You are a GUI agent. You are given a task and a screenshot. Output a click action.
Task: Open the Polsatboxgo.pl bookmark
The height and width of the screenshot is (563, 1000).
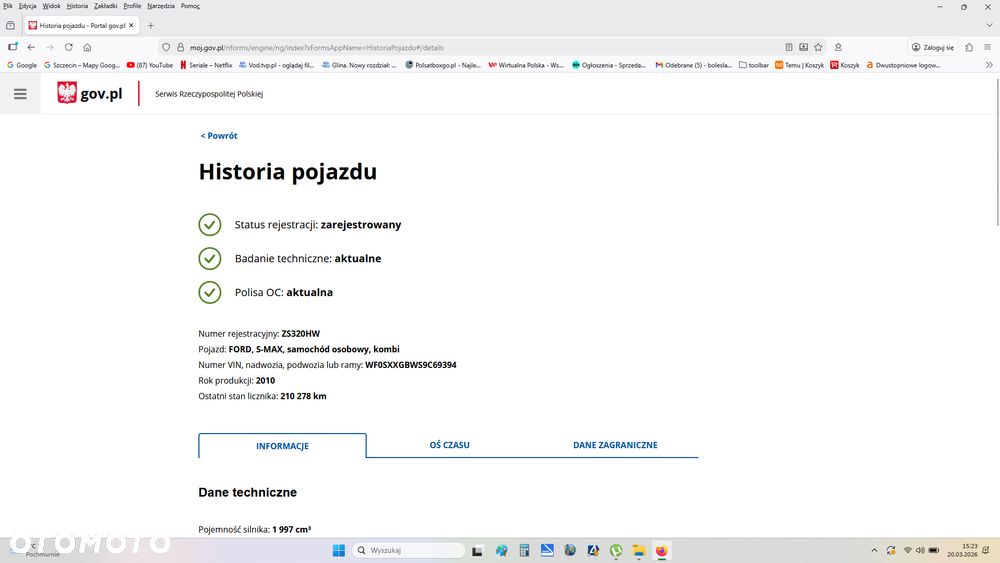click(x=443, y=65)
